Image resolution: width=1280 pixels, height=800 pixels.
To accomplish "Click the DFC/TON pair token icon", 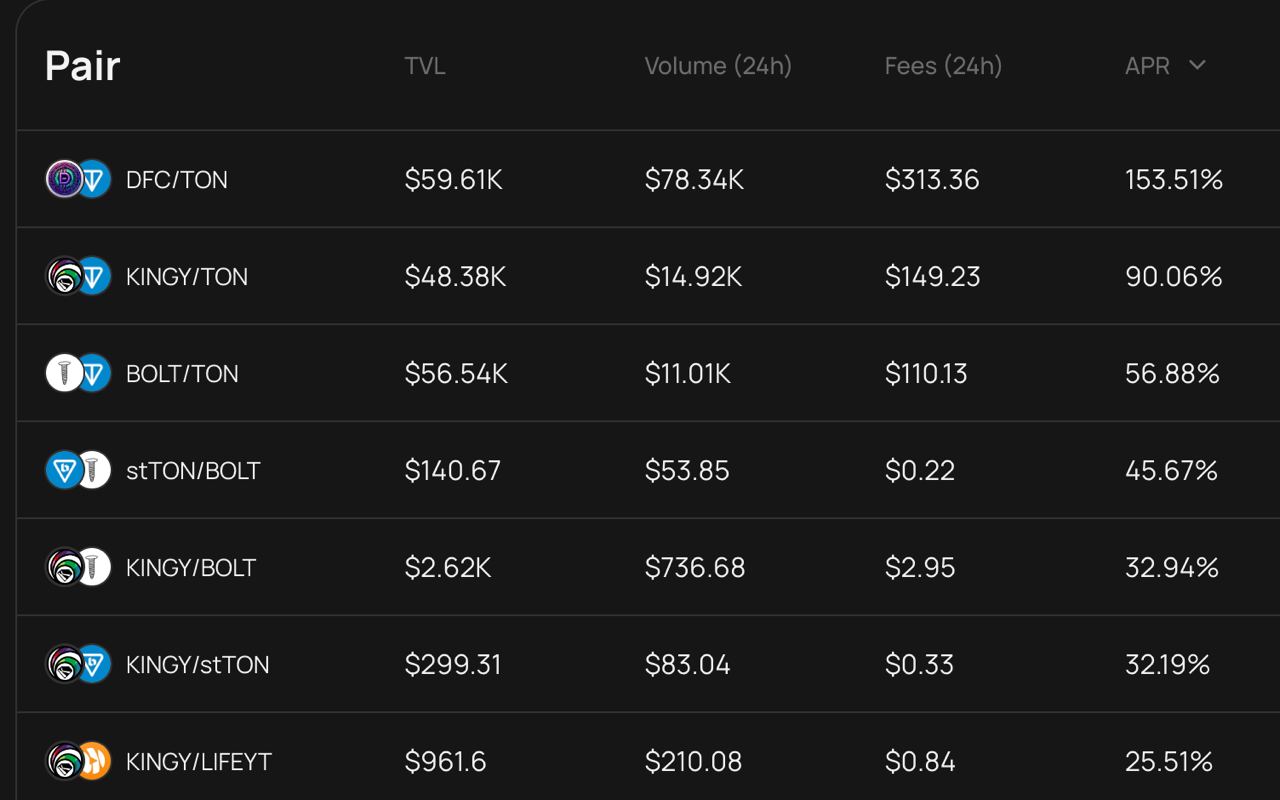I will pos(78,179).
